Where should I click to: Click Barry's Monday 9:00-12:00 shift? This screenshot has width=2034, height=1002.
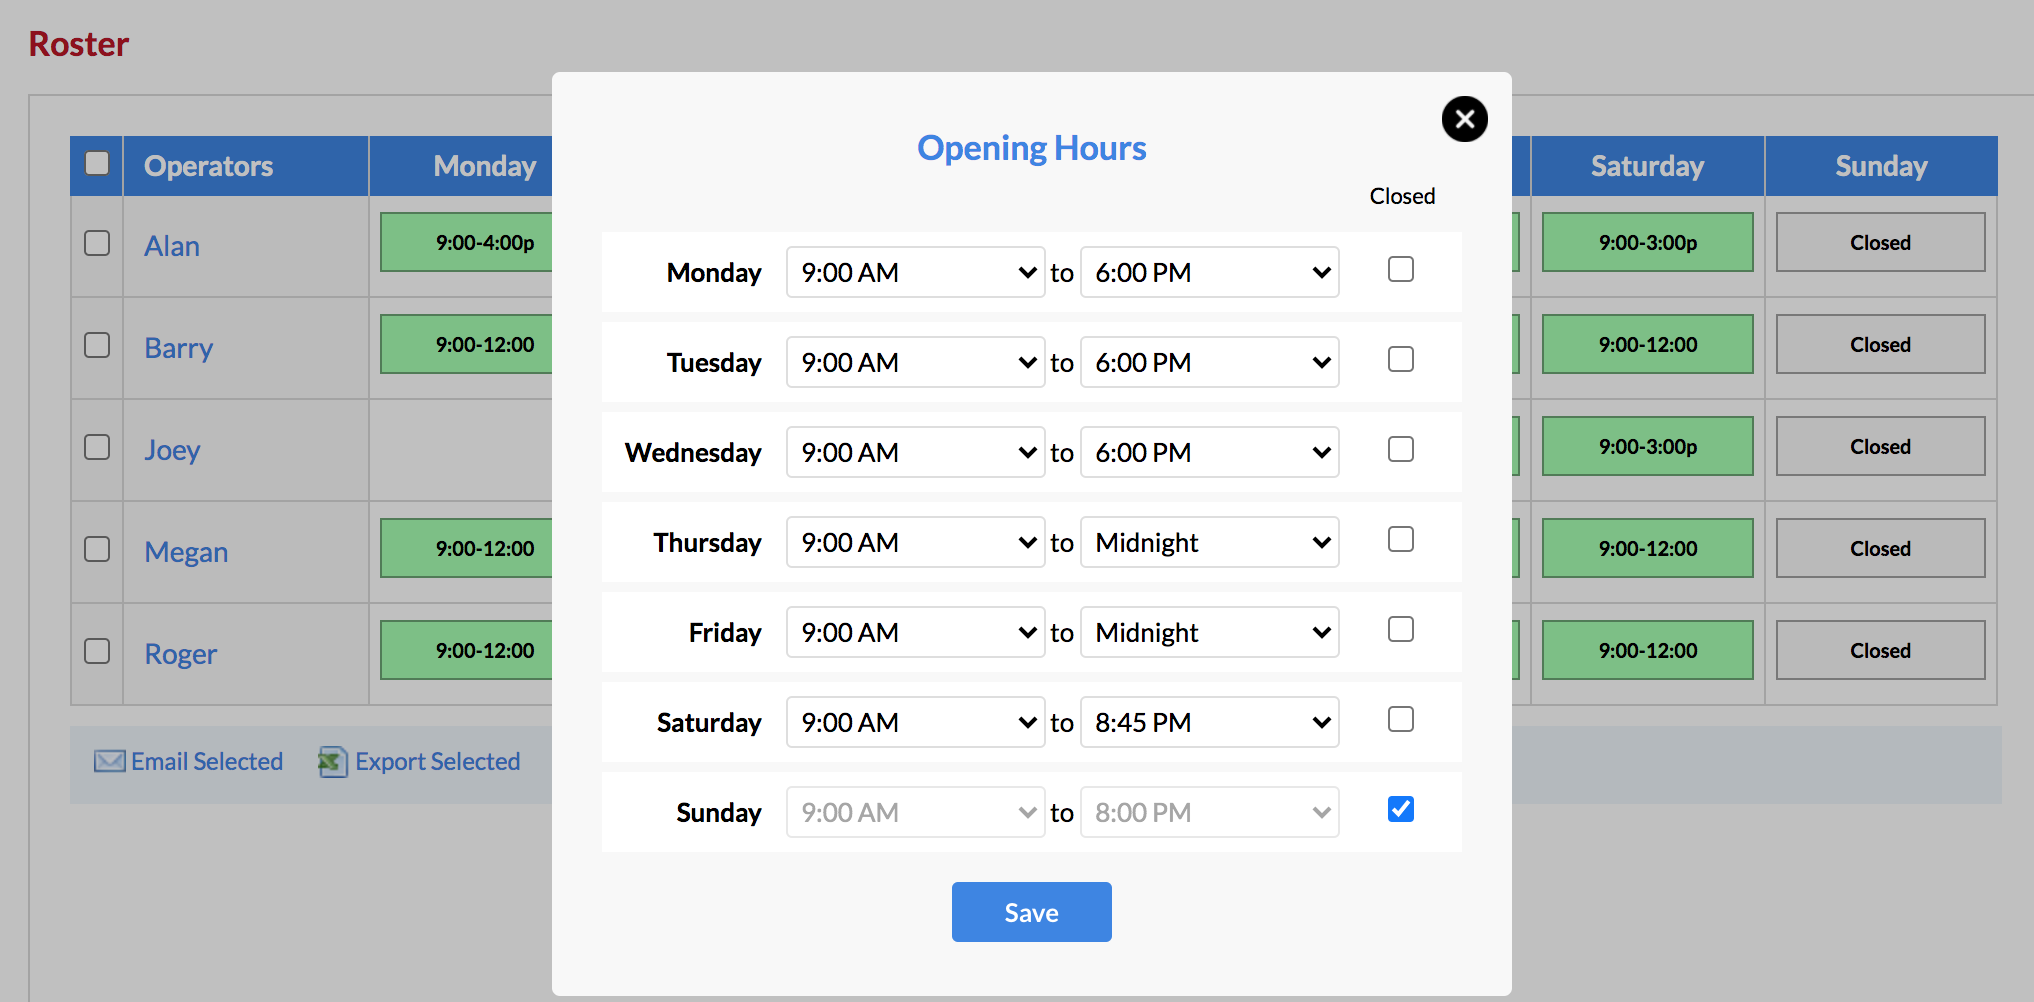point(466,344)
